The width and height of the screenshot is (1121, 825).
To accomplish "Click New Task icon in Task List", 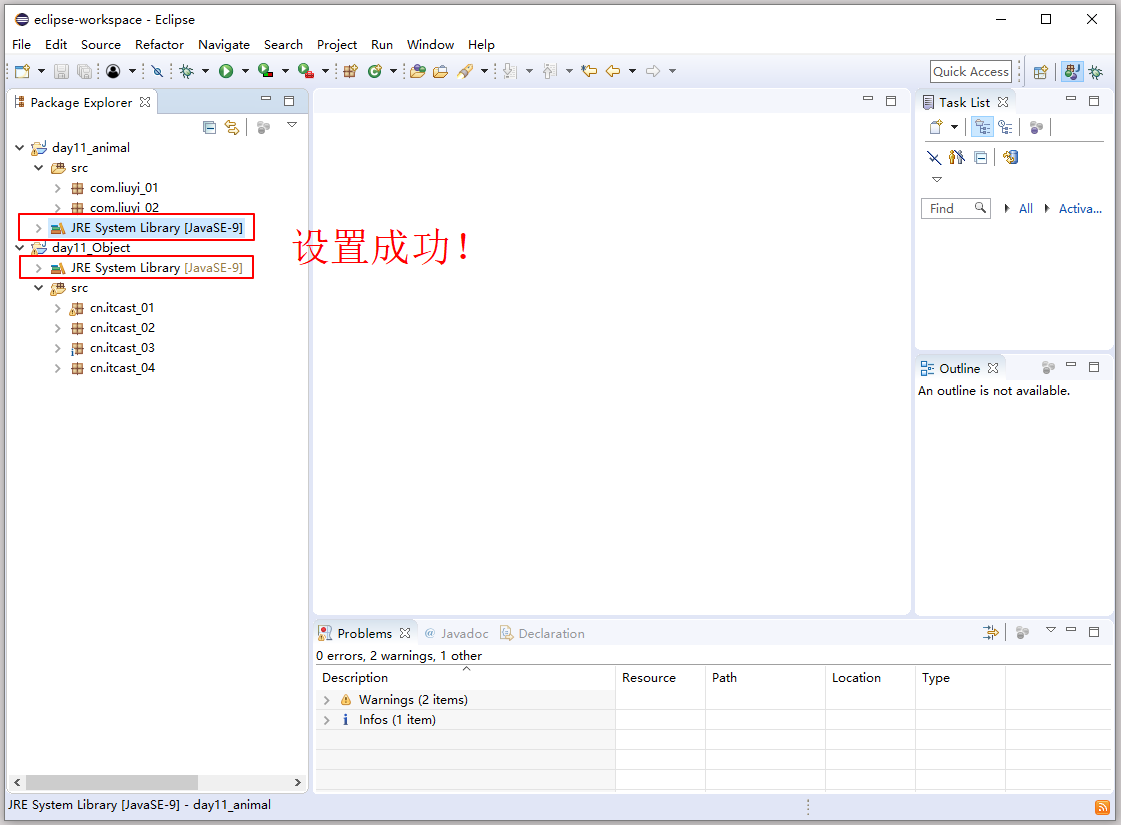I will 936,127.
